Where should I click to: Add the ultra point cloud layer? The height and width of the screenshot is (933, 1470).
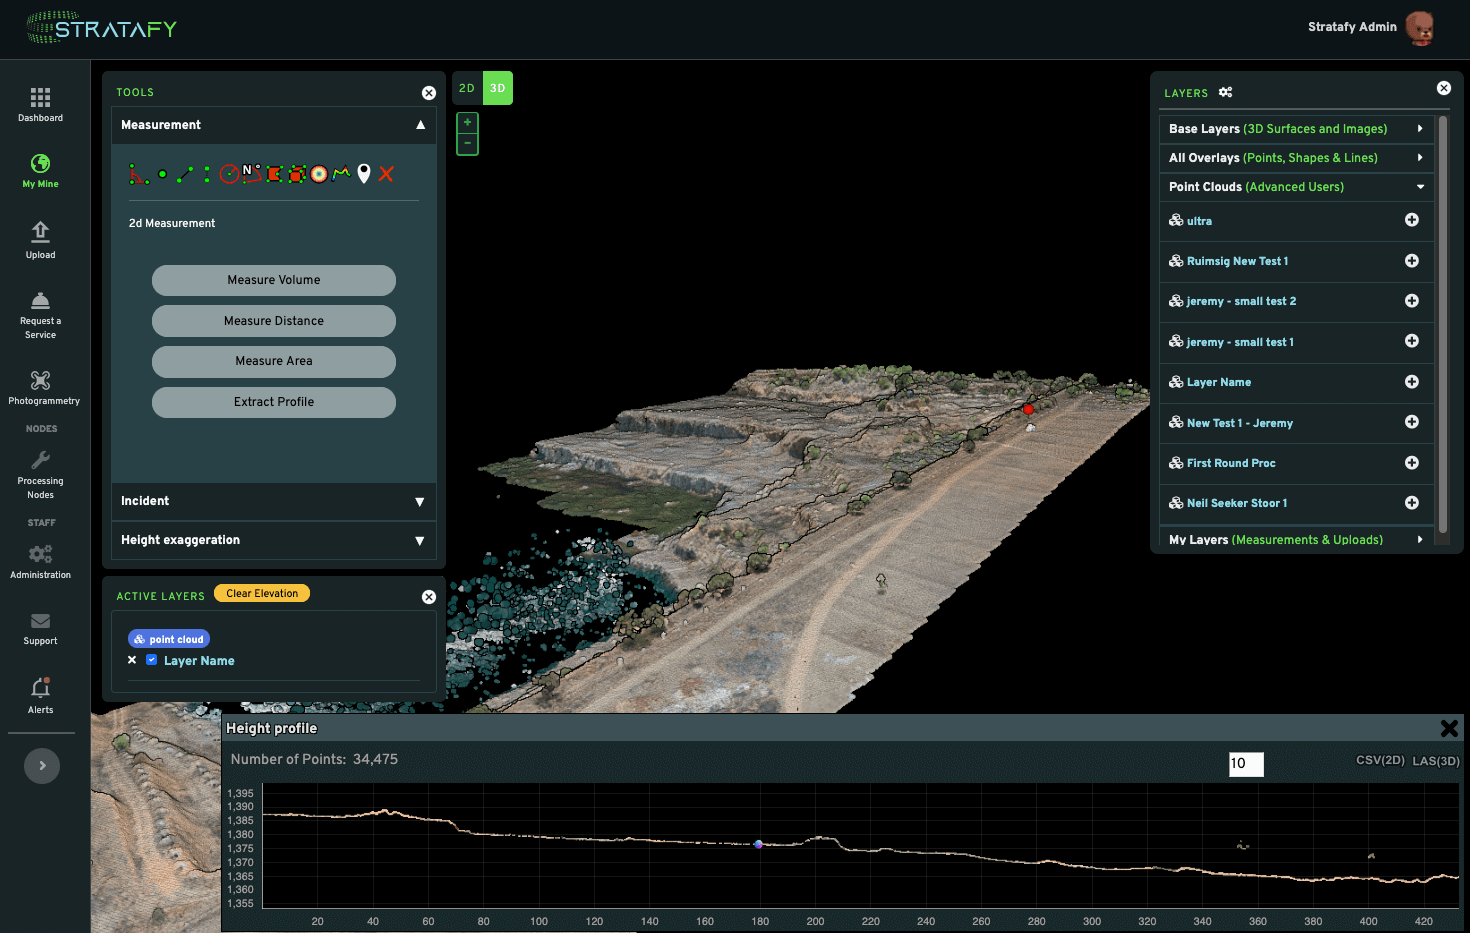point(1411,220)
